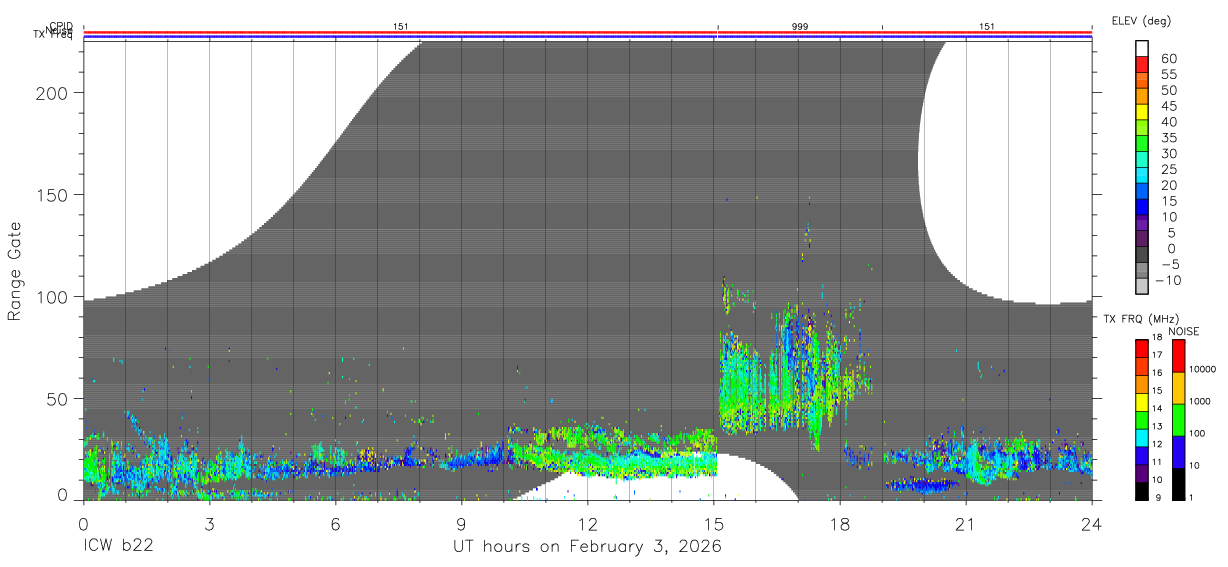Click the y-axis range gate label '50'

(57, 399)
